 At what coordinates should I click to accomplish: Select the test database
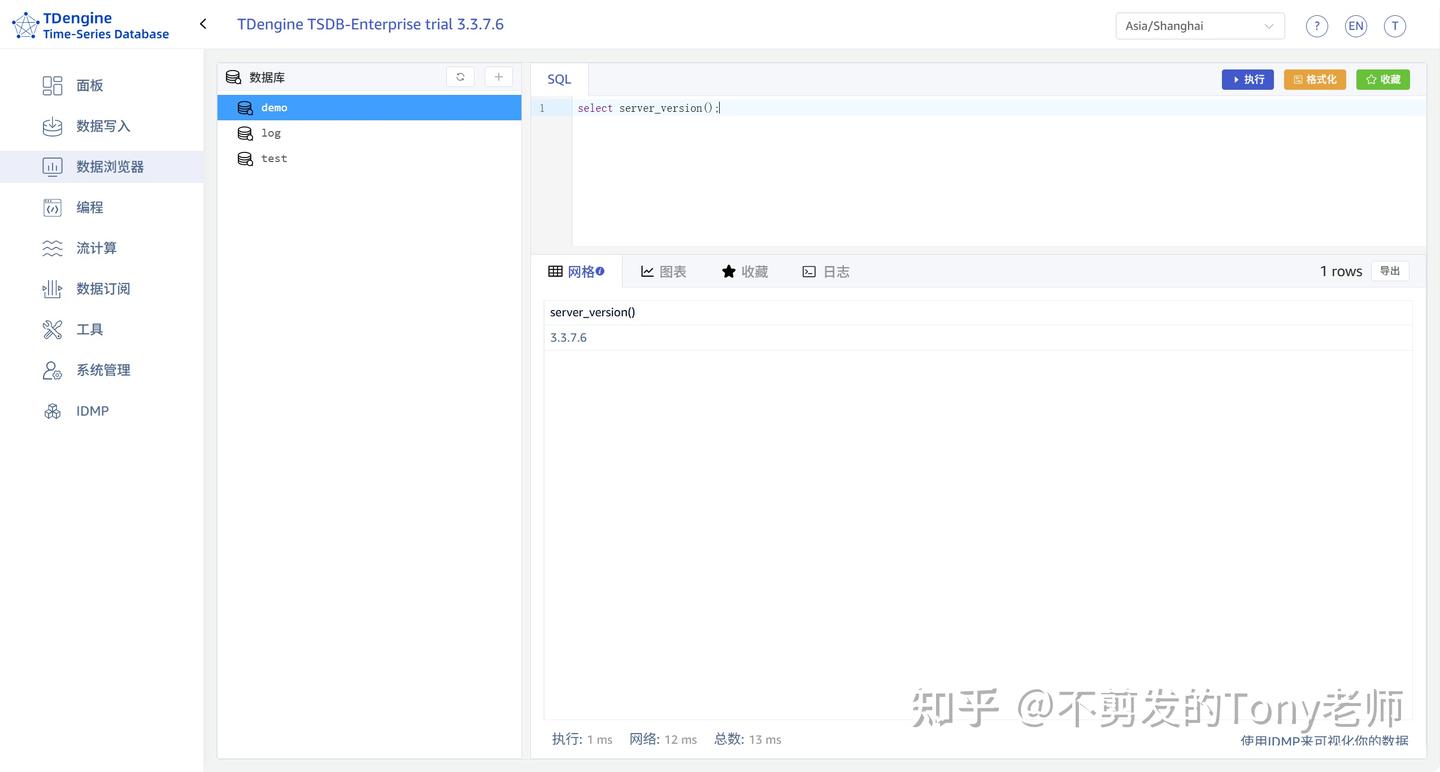tap(369, 159)
